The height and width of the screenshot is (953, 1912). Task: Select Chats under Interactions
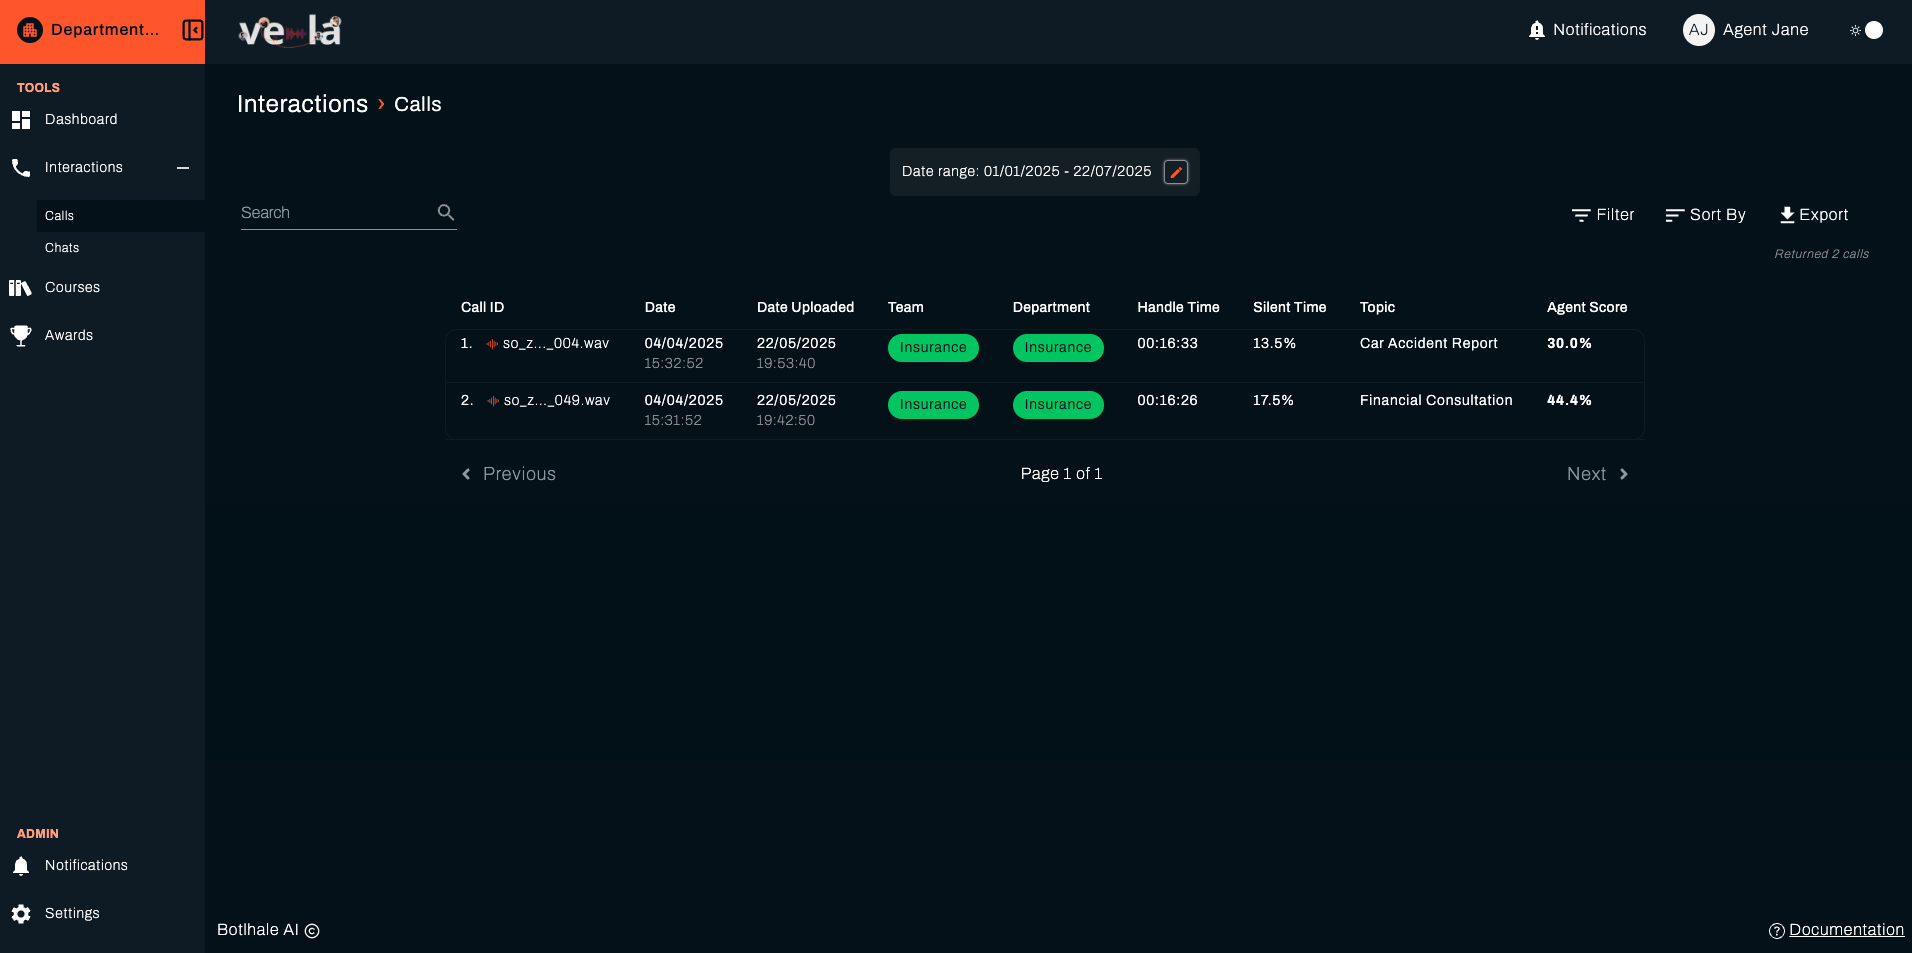(x=62, y=248)
